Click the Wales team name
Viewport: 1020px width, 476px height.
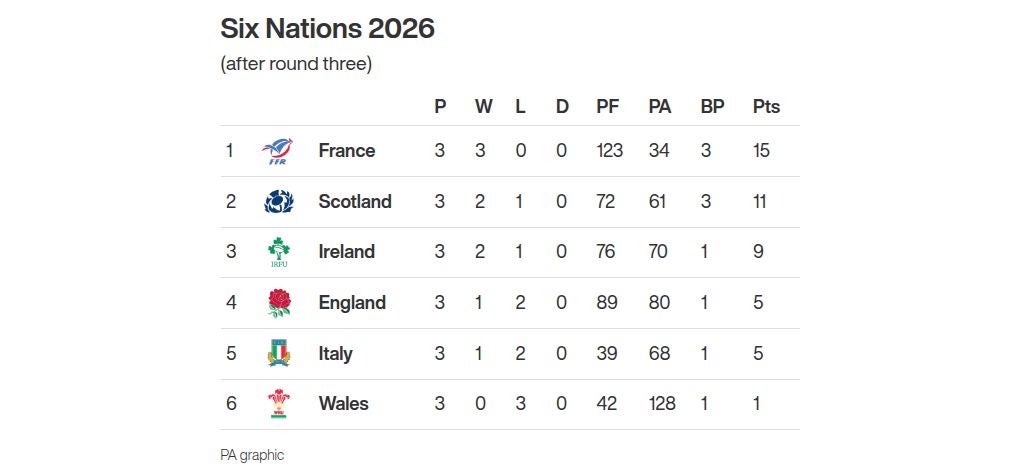tap(343, 404)
